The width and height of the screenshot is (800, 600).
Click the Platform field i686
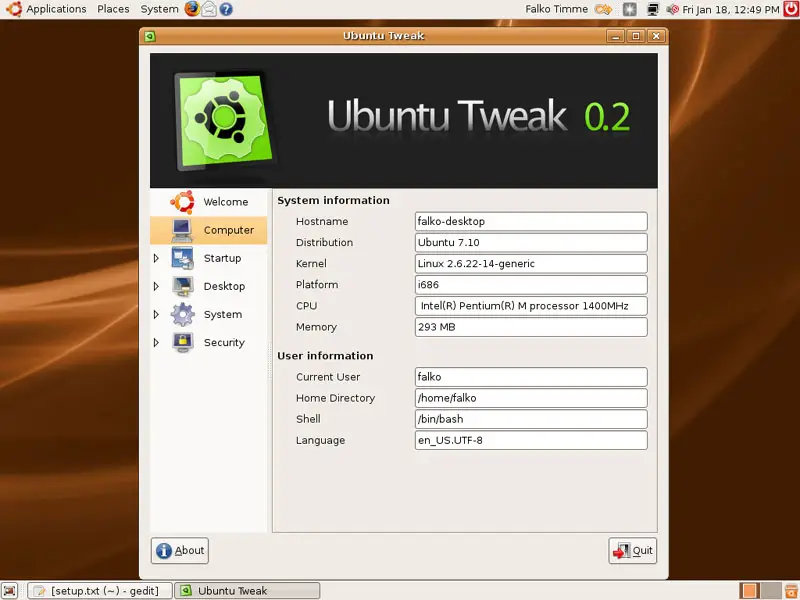point(531,285)
